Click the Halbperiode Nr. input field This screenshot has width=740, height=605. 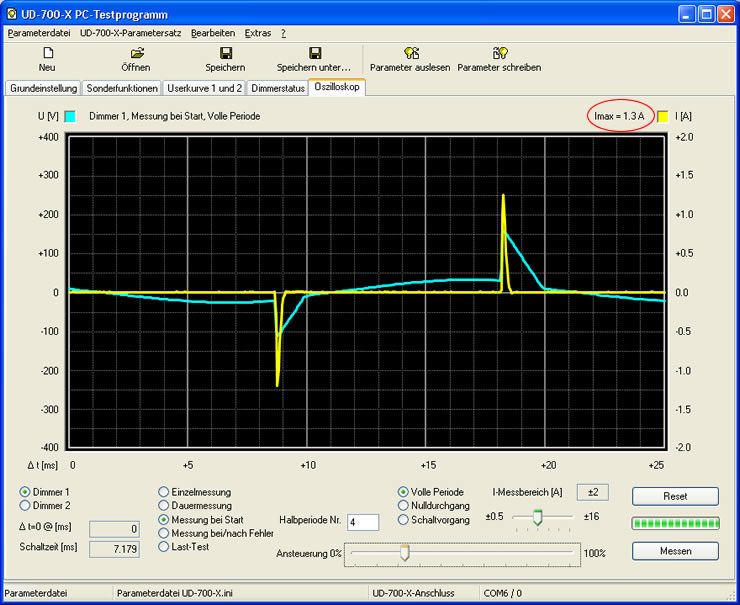[x=364, y=521]
